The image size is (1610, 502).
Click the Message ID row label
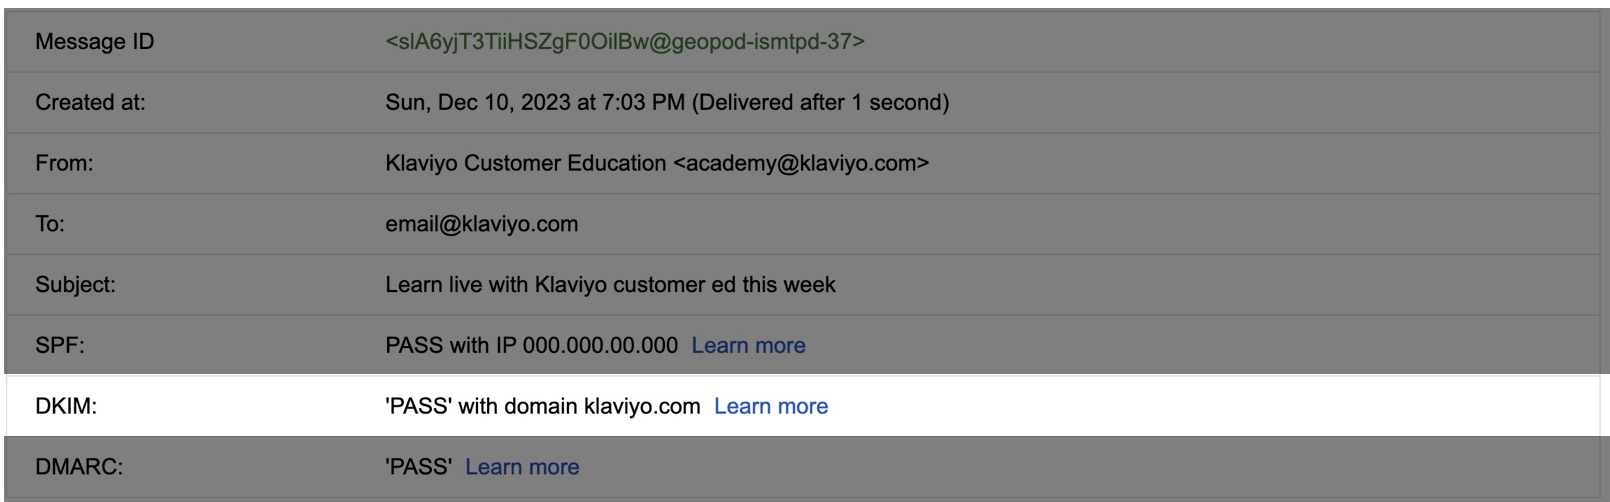click(95, 42)
